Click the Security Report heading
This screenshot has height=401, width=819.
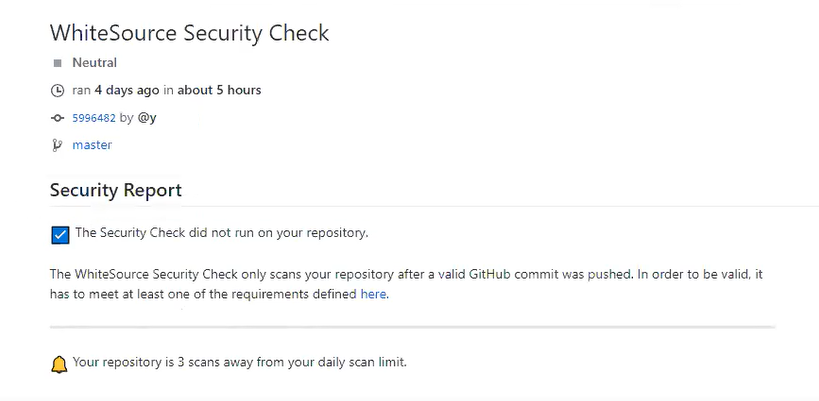tap(116, 190)
